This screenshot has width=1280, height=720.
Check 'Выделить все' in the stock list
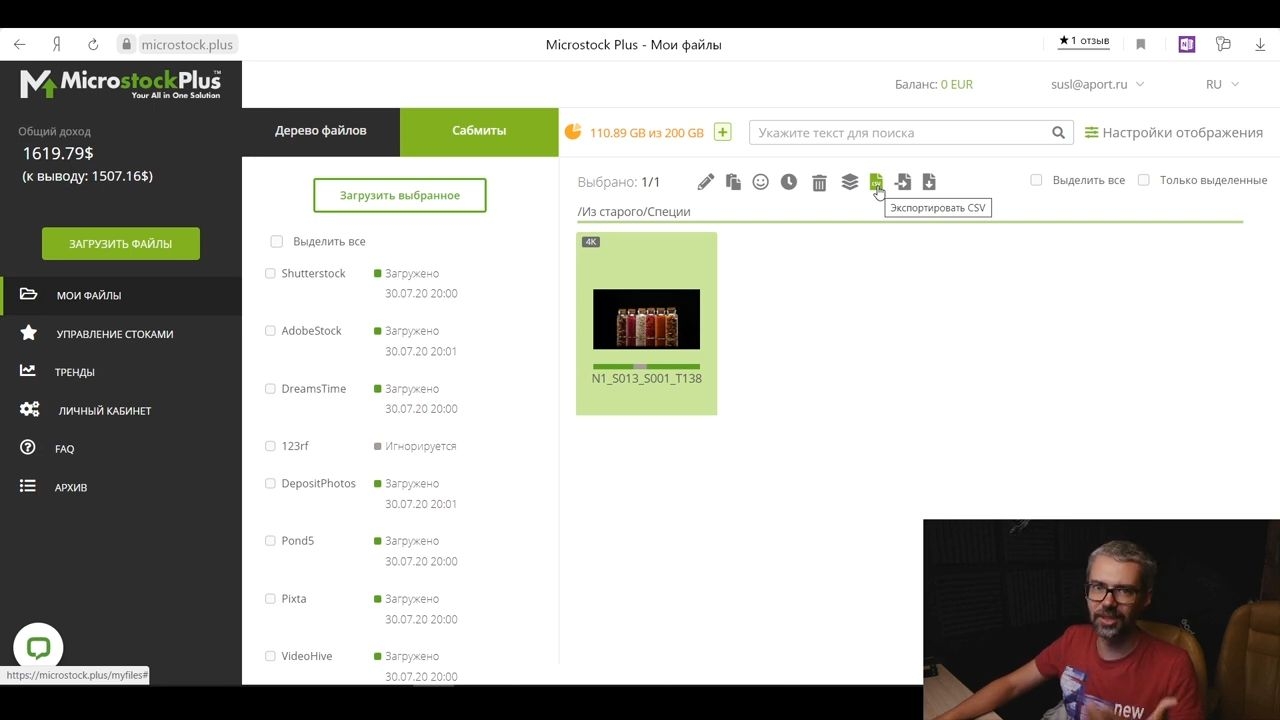[x=277, y=241]
